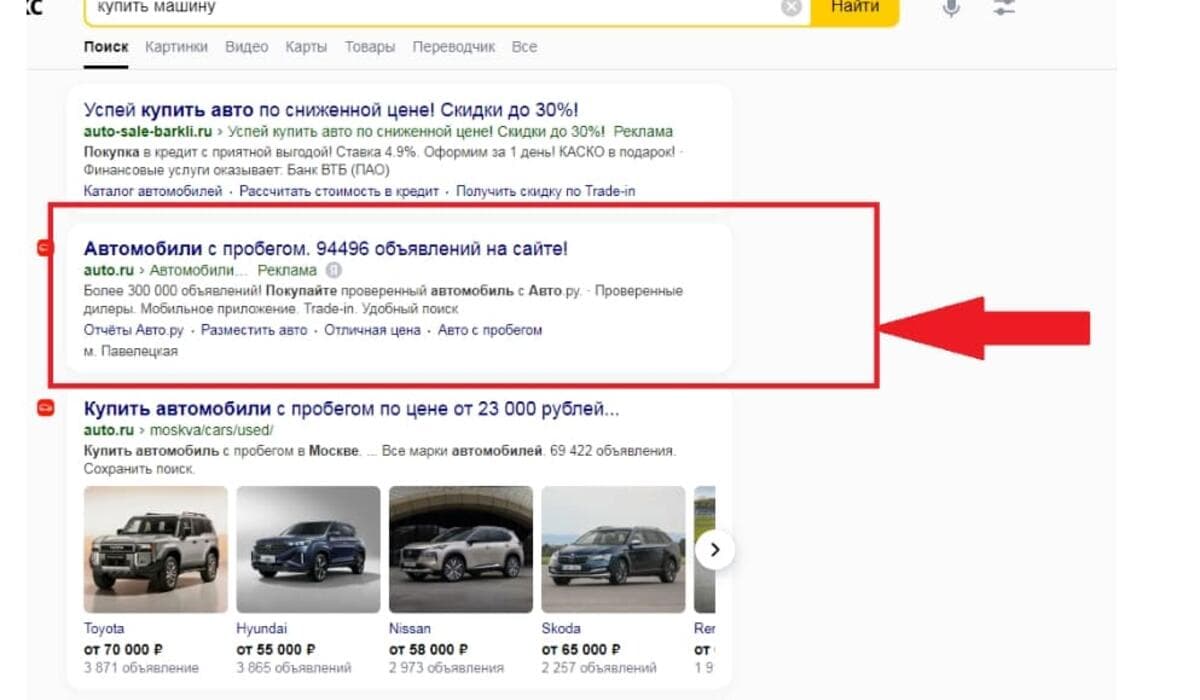Click 3 865 объявлений count

(x=294, y=667)
